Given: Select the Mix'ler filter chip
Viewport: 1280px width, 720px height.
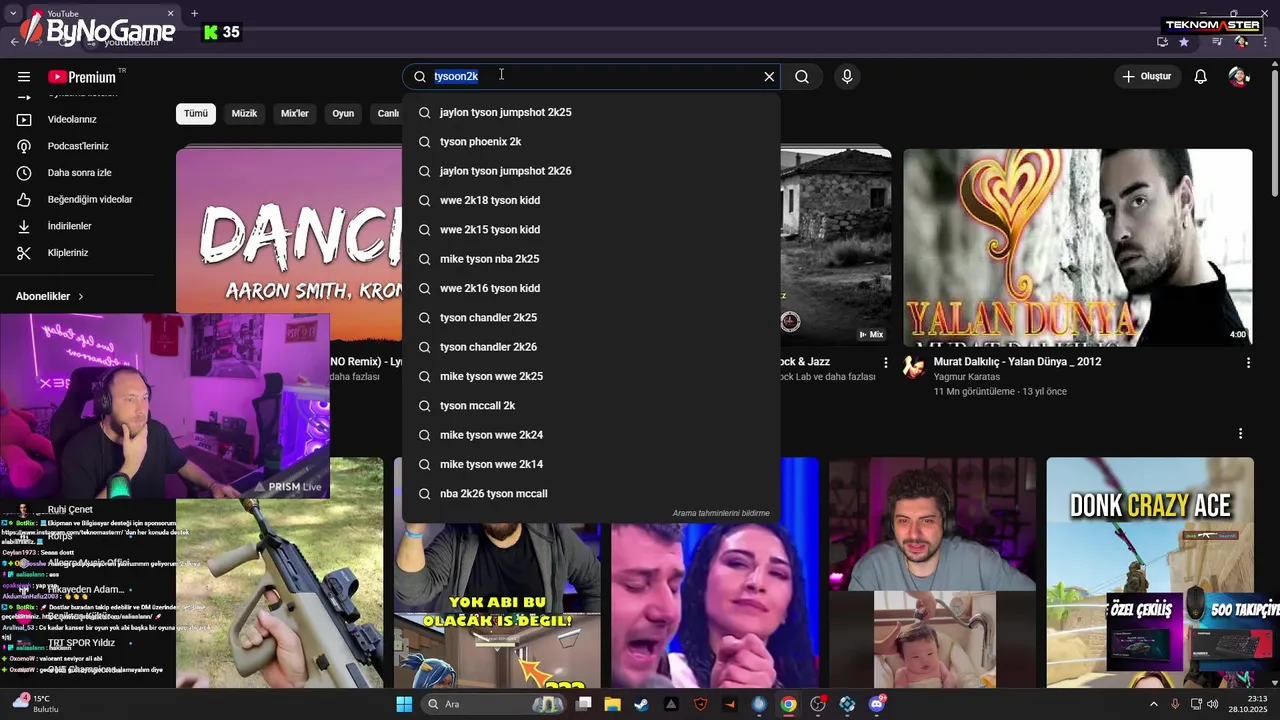Looking at the screenshot, I should [x=295, y=113].
